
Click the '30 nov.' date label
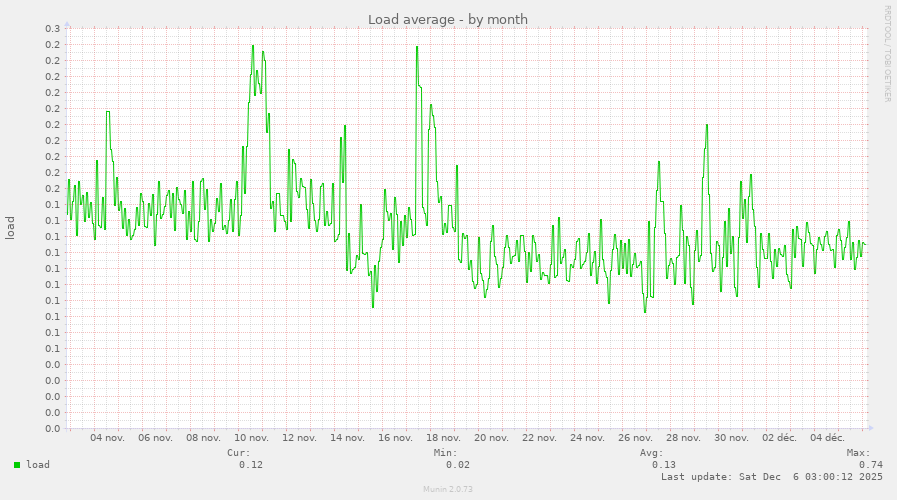732,438
